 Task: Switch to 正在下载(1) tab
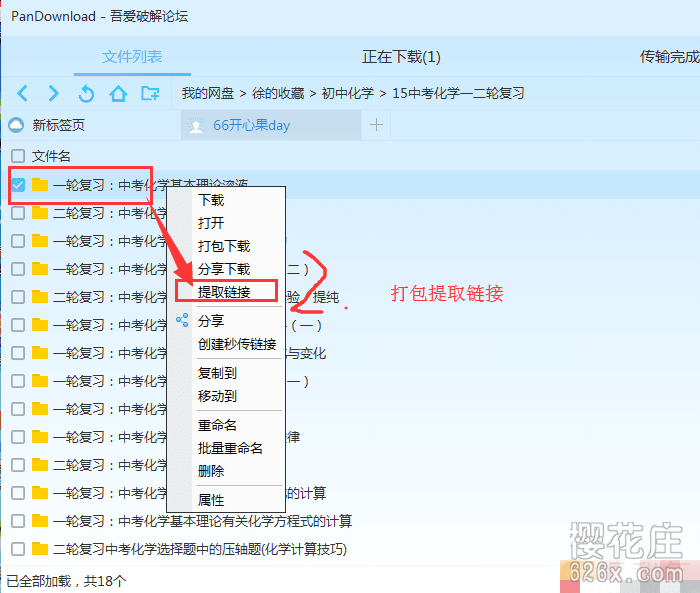401,57
